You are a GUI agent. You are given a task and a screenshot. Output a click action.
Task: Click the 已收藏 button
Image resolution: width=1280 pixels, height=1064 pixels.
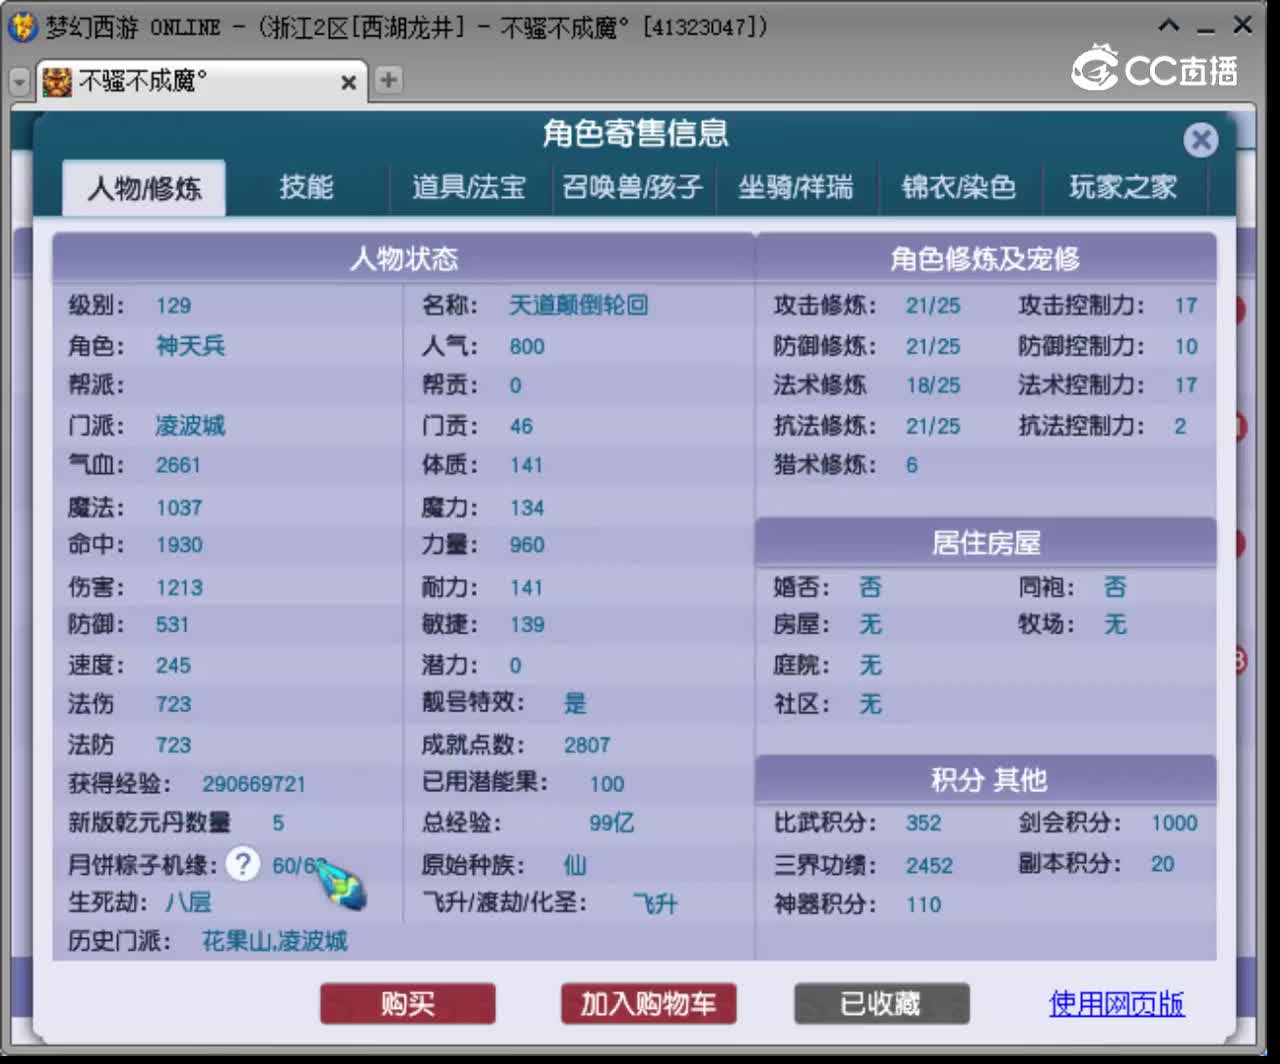click(881, 1003)
